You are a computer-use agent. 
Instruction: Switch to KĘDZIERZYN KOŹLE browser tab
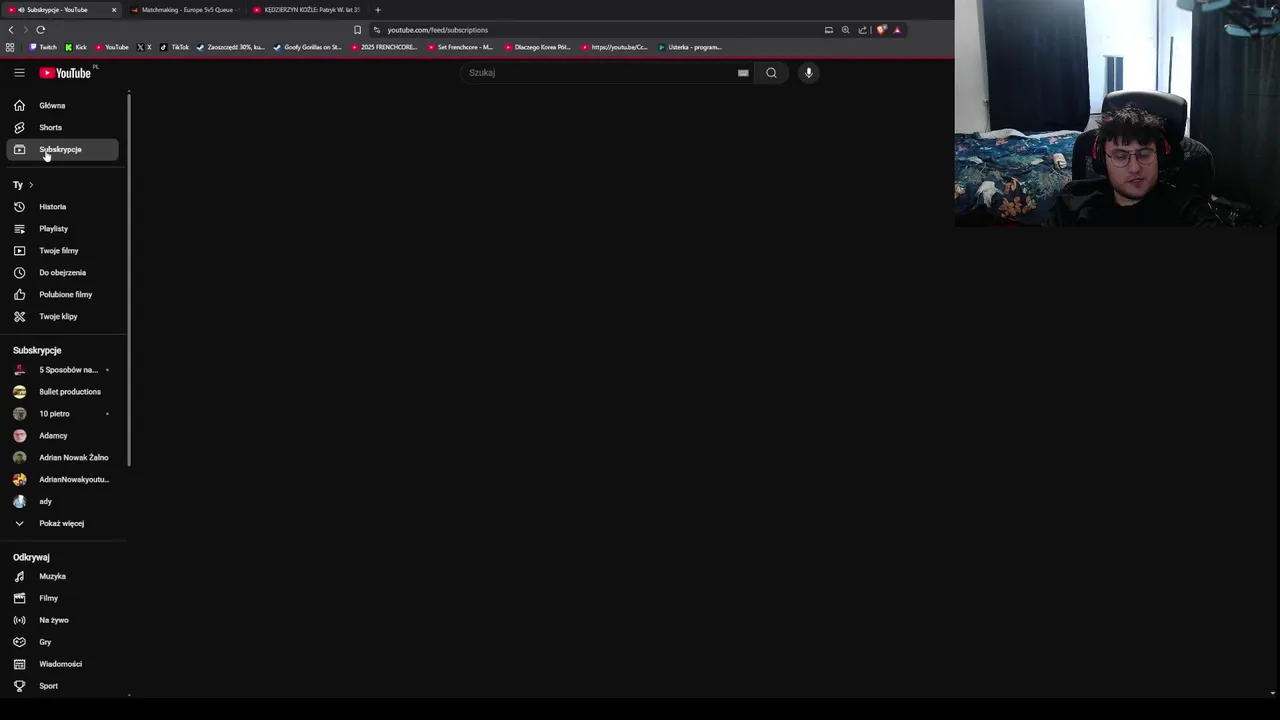pos(308,10)
